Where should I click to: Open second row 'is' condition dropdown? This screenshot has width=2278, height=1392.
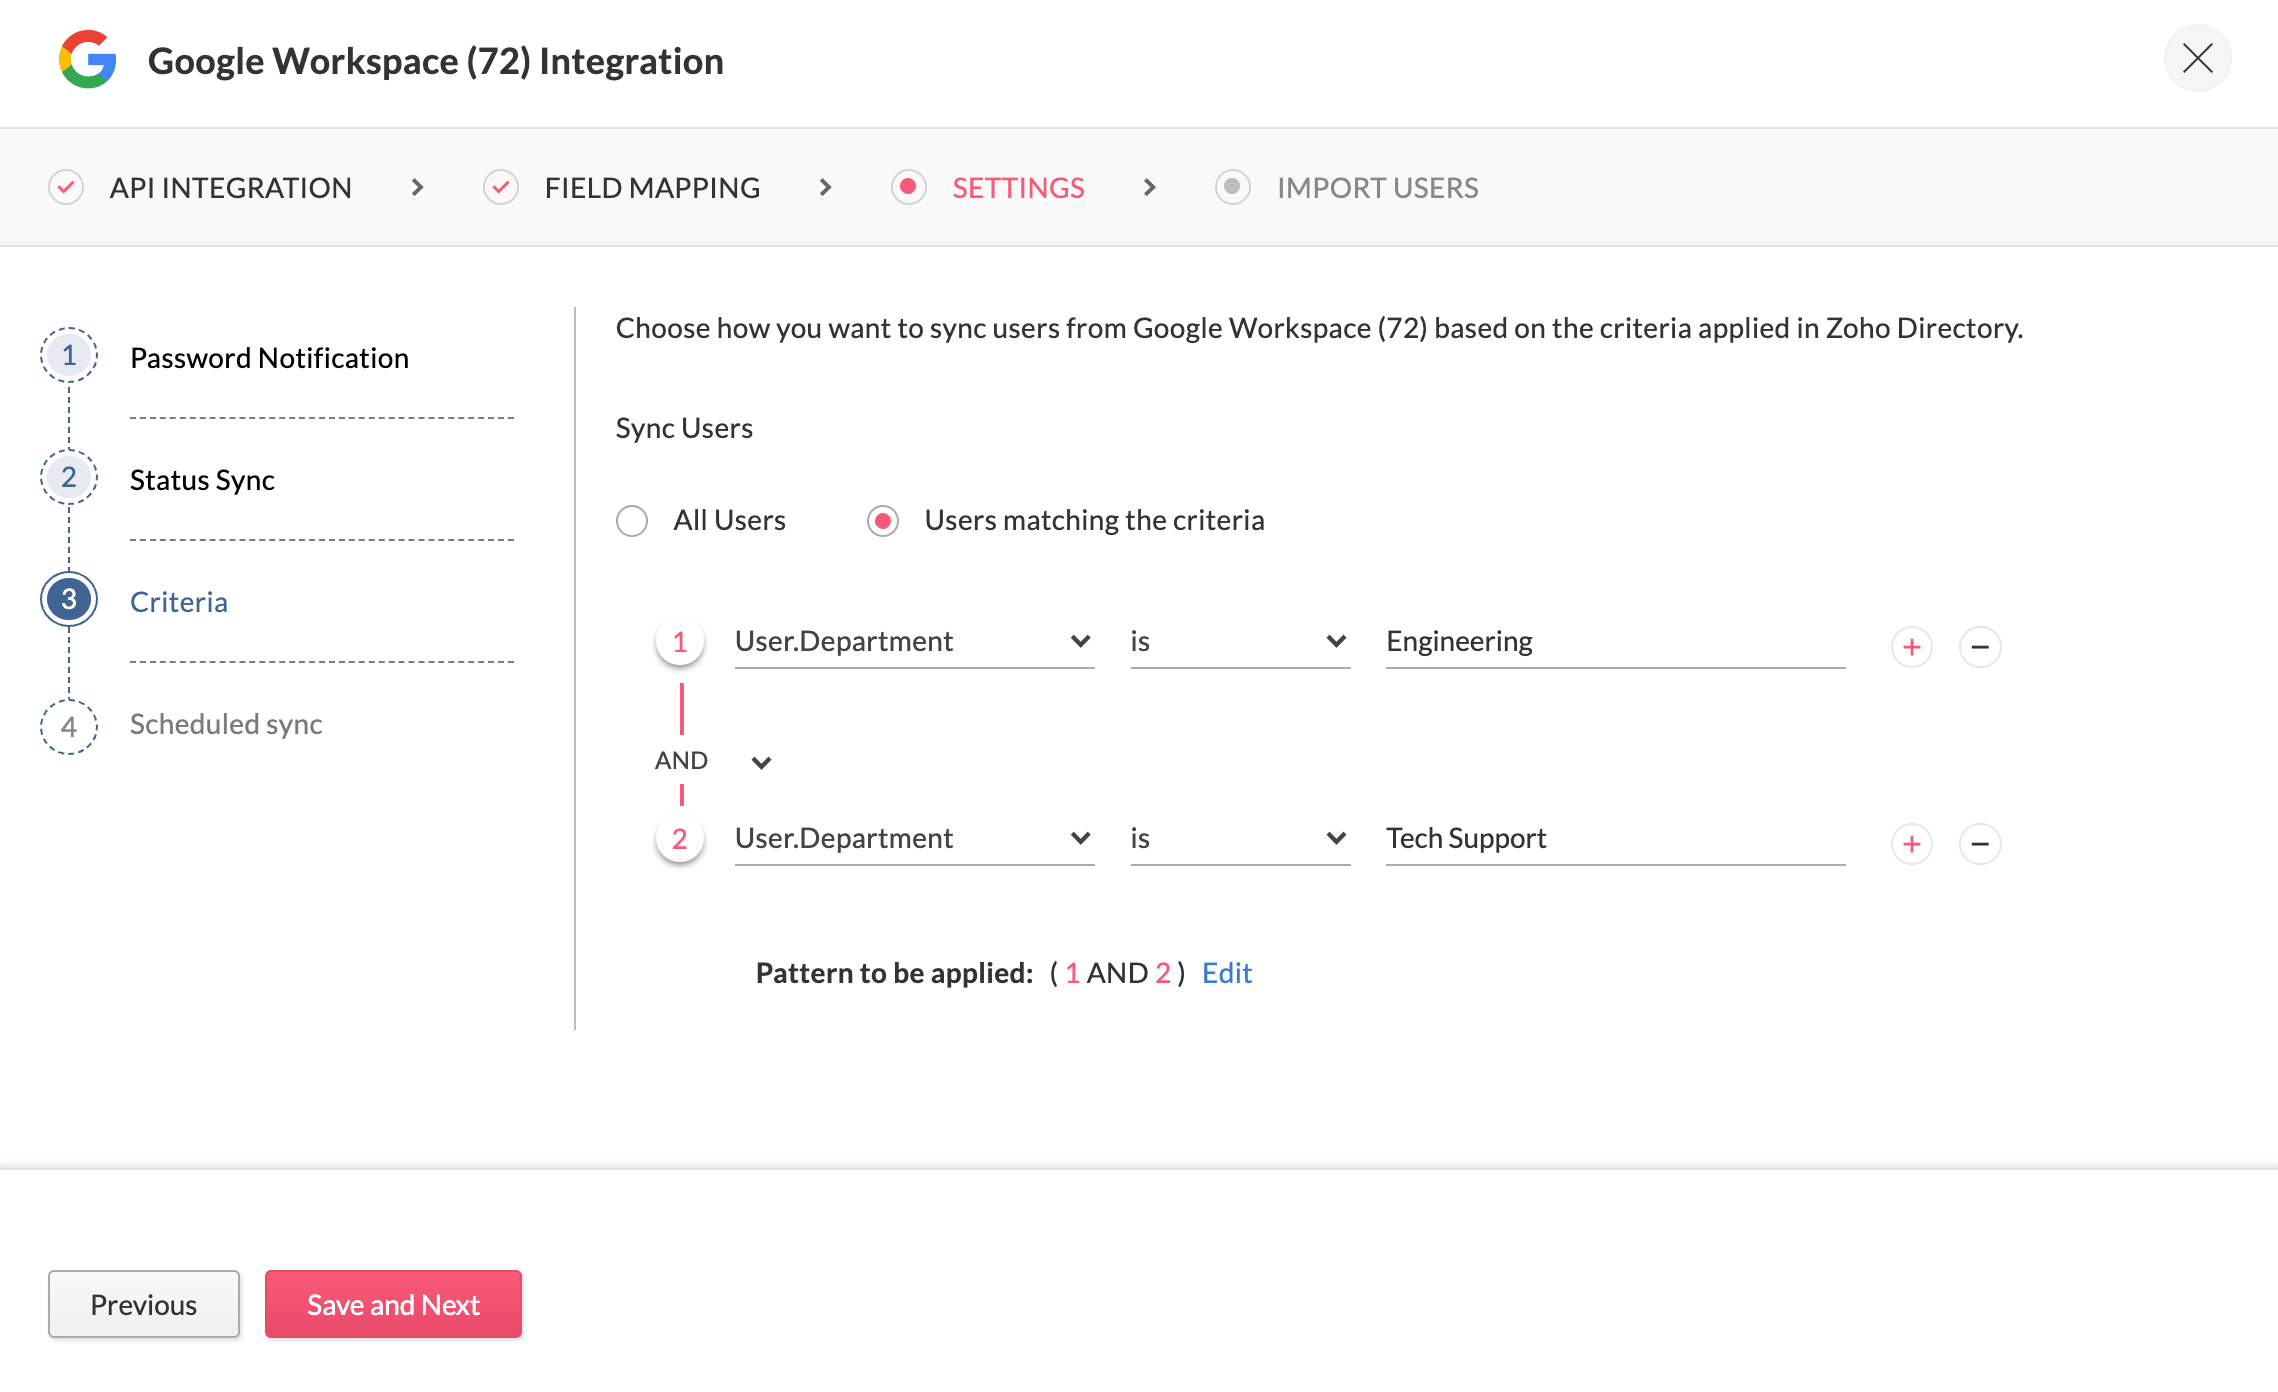click(1239, 838)
